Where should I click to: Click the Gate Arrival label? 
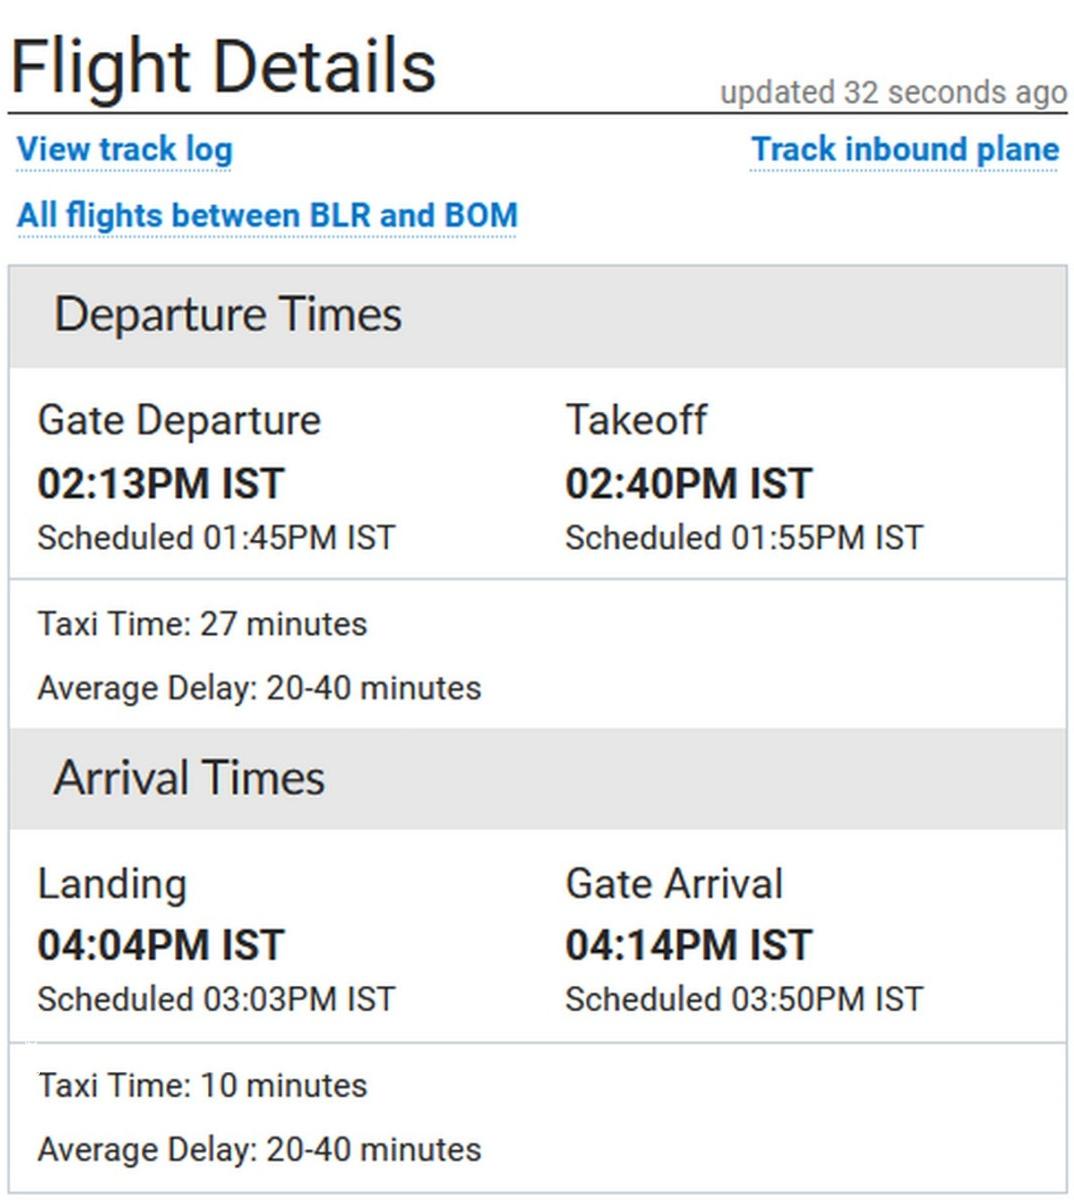pyautogui.click(x=674, y=884)
